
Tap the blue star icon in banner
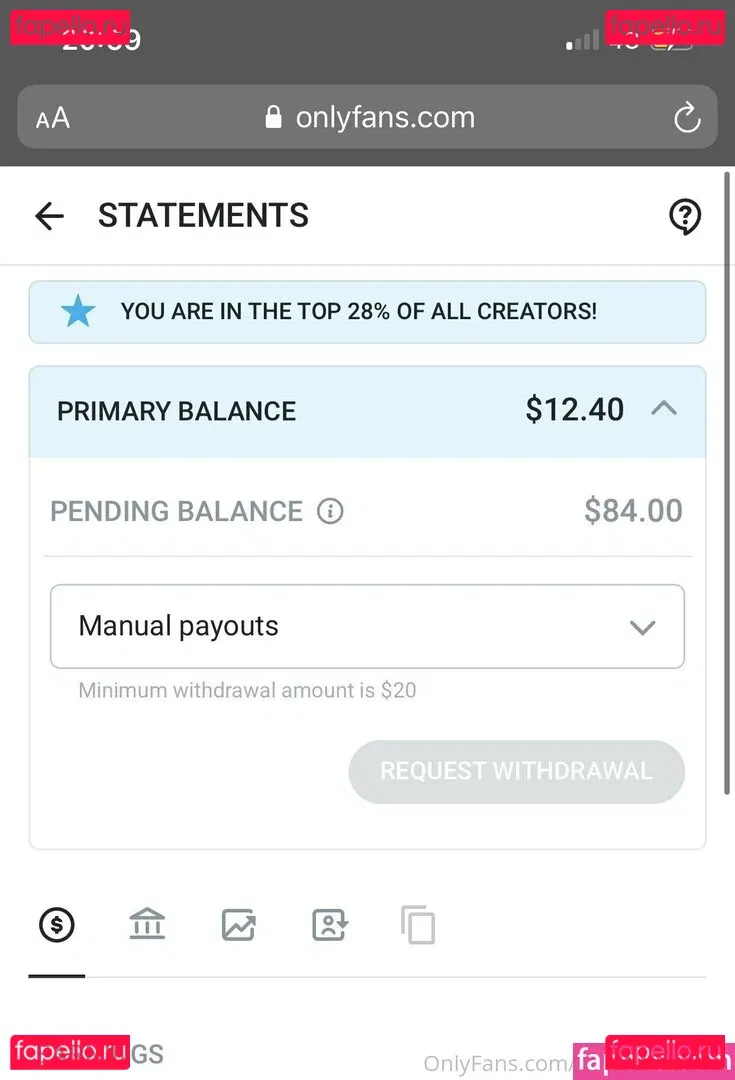coord(78,312)
